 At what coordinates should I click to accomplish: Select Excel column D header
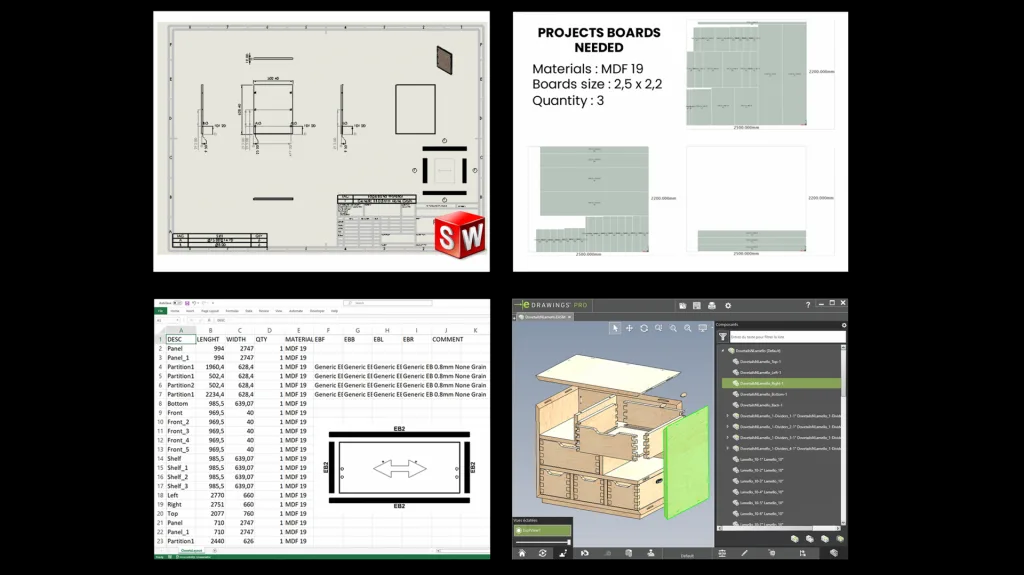coord(269,331)
